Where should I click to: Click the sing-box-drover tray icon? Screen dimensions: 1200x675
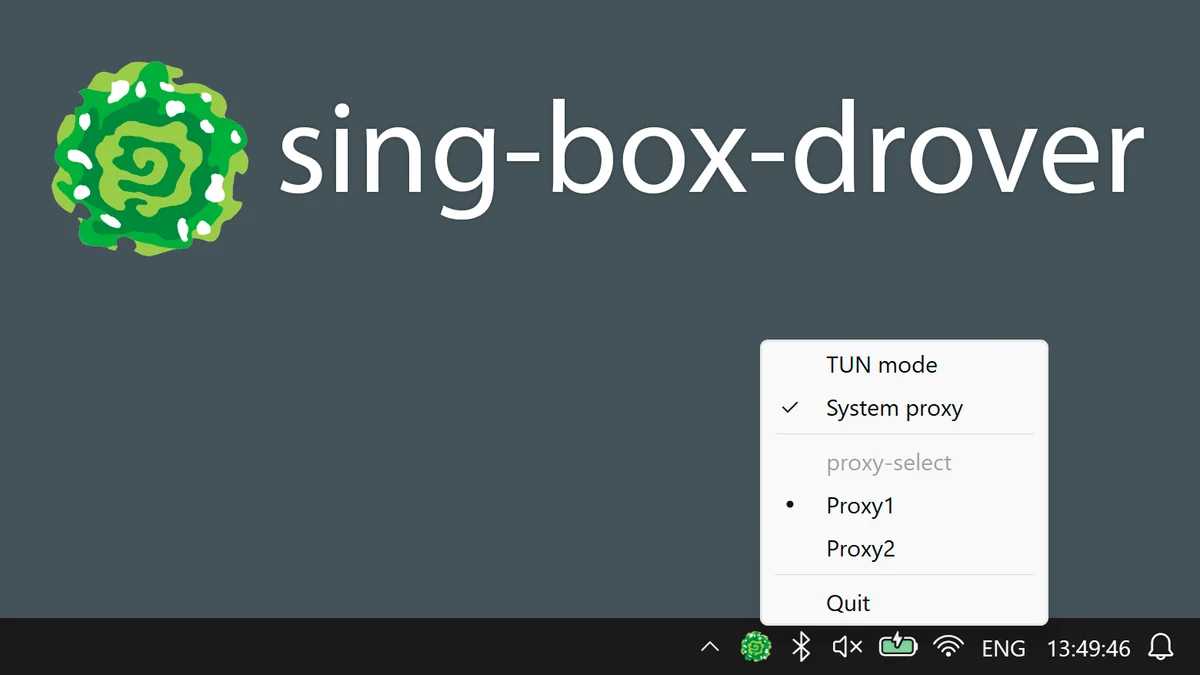(x=756, y=647)
